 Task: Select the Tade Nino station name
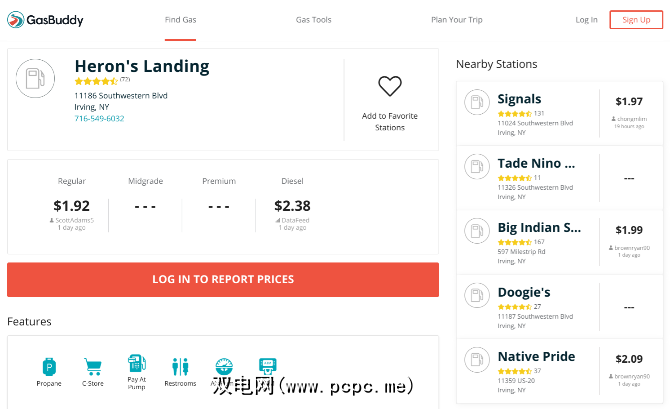point(536,163)
